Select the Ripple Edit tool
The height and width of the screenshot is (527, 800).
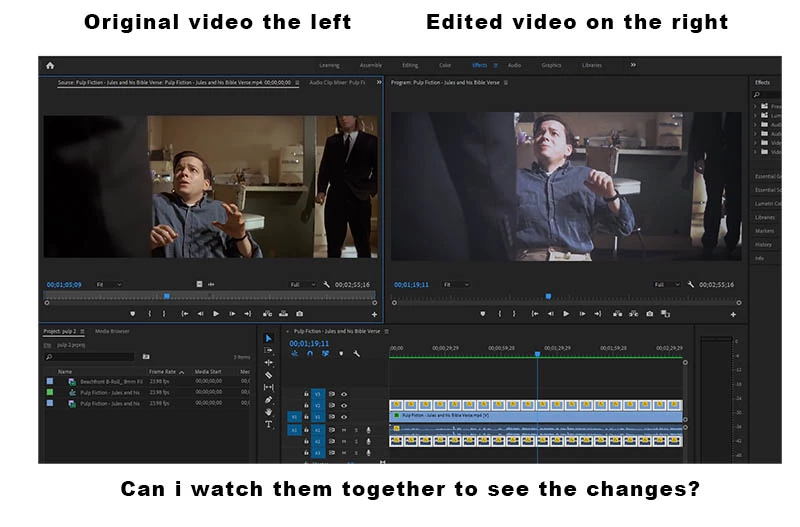pos(269,363)
